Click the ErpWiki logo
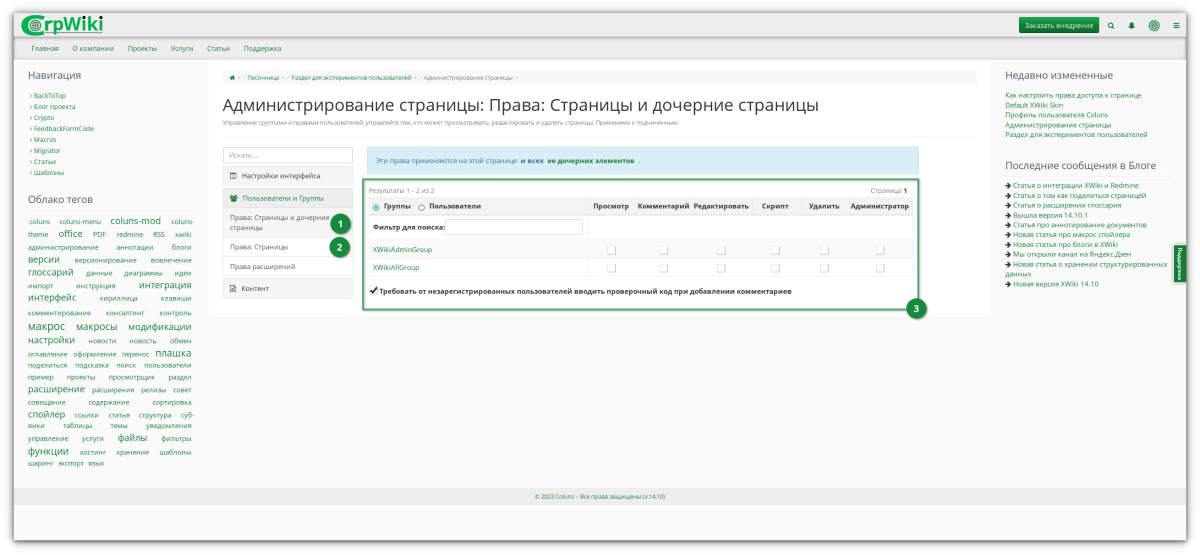Screen dimensions: 1200x555 tap(61, 24)
